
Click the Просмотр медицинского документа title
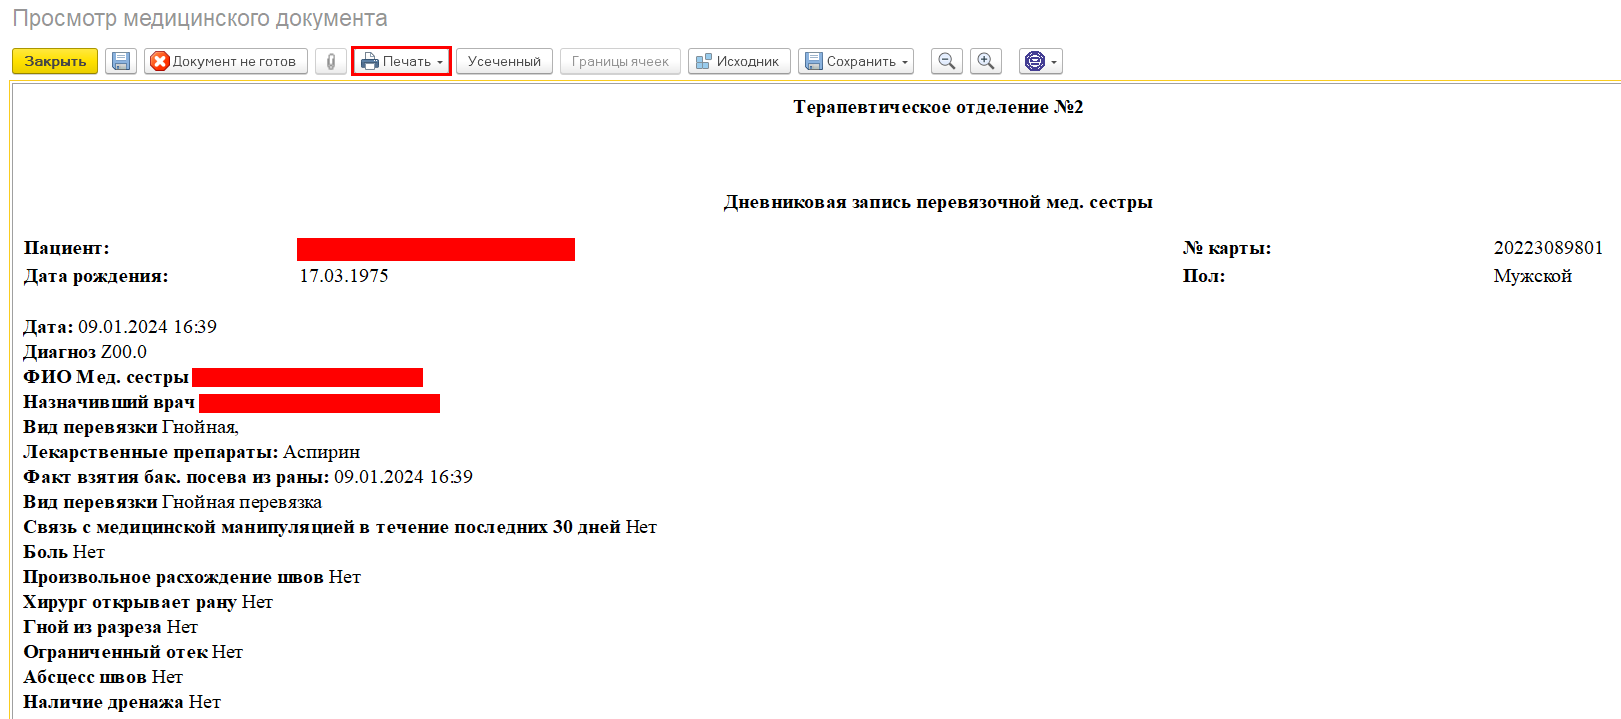point(200,19)
